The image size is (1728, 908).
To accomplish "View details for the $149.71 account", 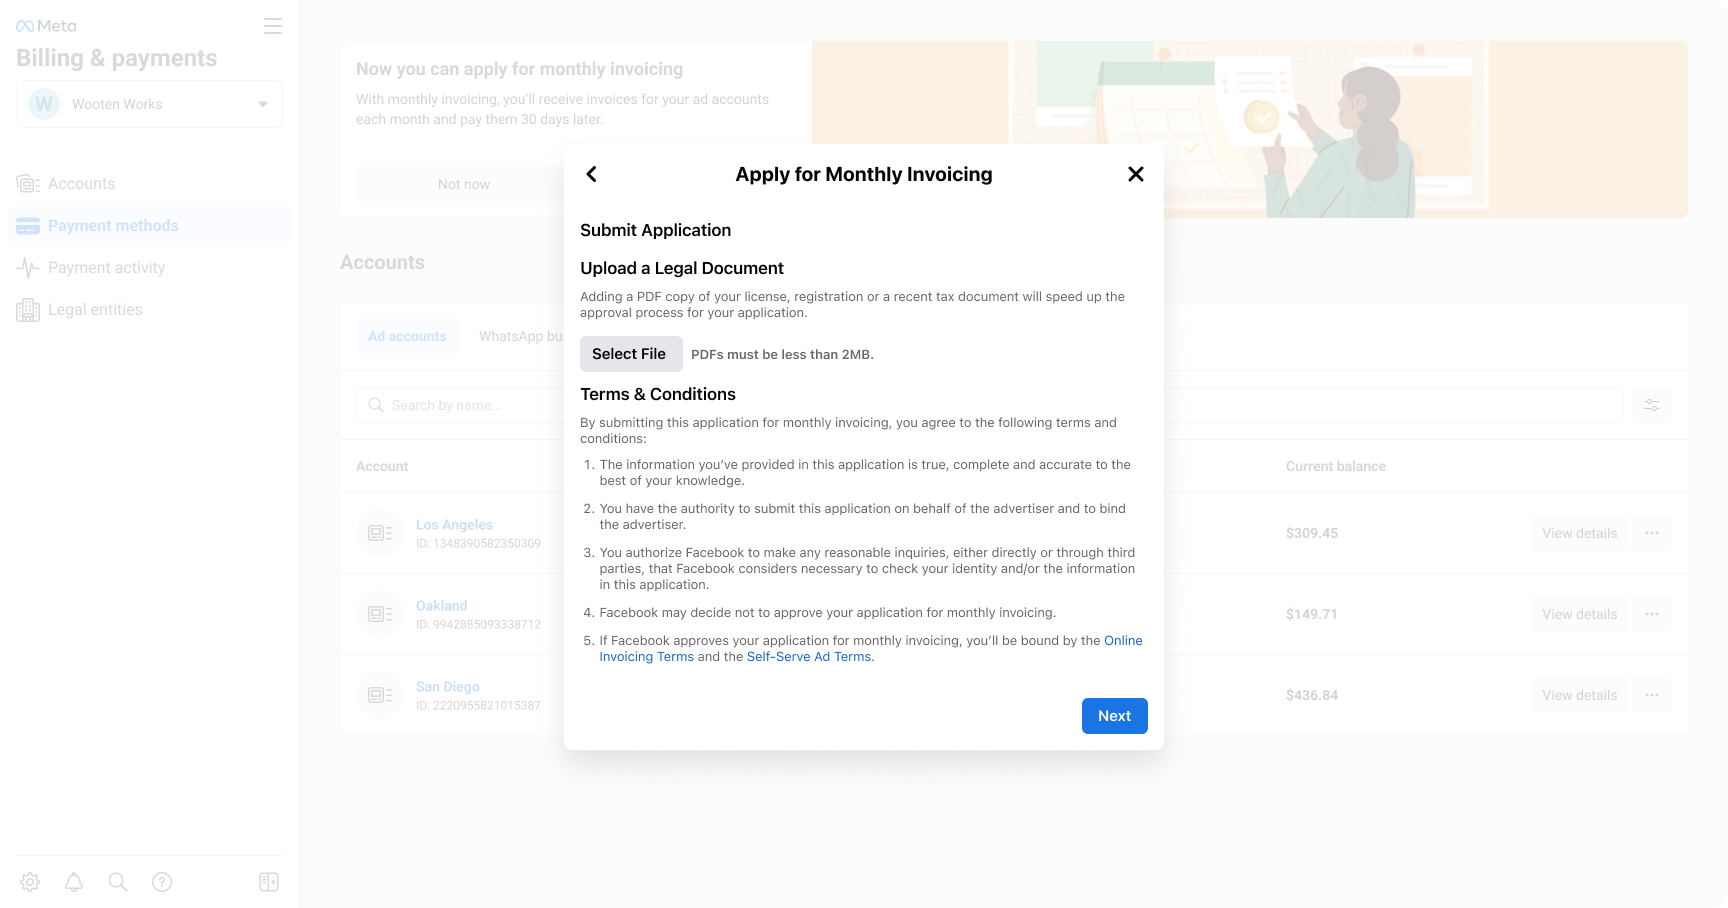I will click(x=1580, y=614).
